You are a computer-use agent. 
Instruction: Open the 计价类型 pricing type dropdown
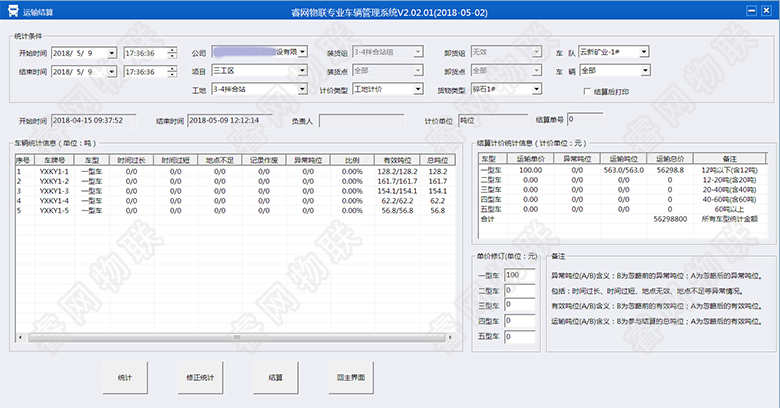pos(405,90)
